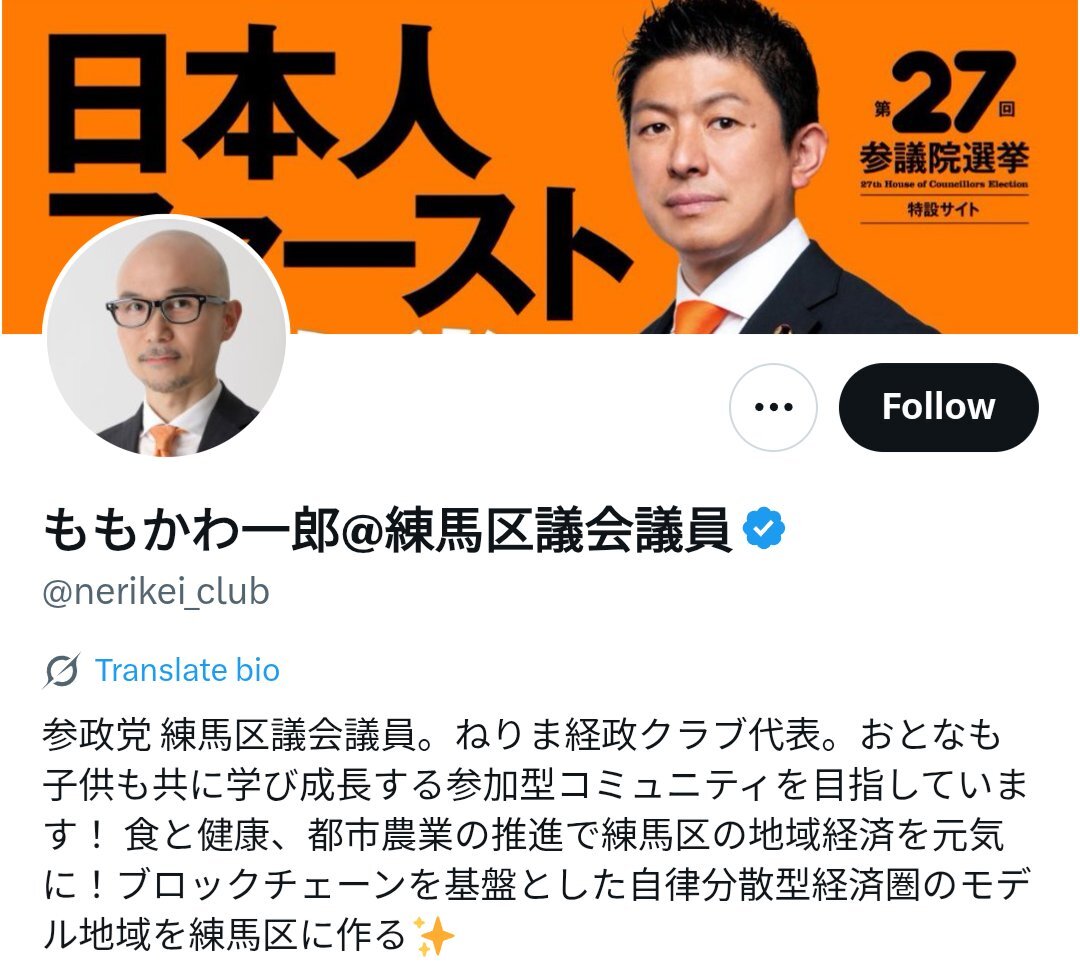The width and height of the screenshot is (1080, 972).
Task: Click the 27th House of Councillors Election caption
Action: (944, 184)
